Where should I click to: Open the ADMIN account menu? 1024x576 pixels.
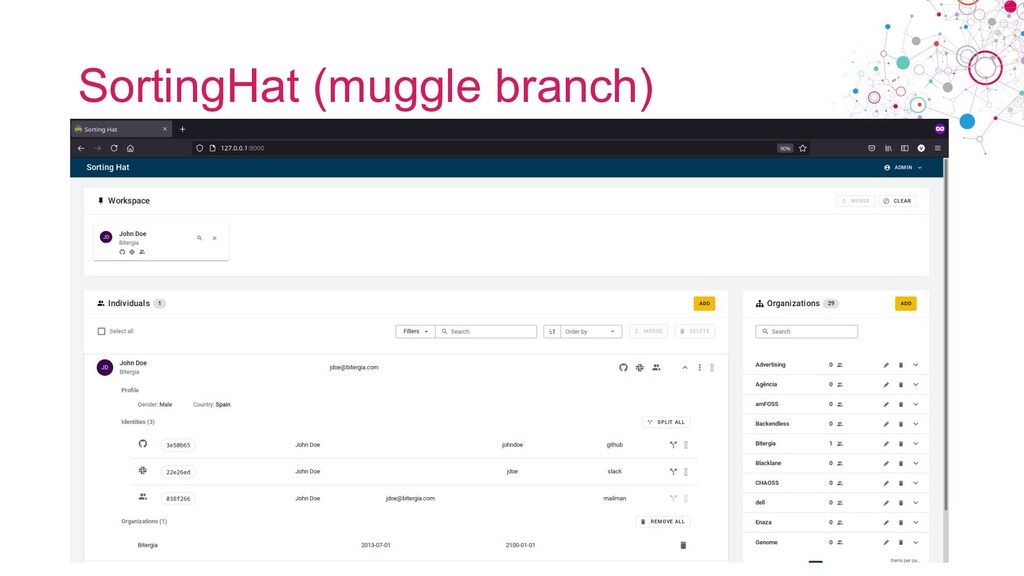(903, 167)
